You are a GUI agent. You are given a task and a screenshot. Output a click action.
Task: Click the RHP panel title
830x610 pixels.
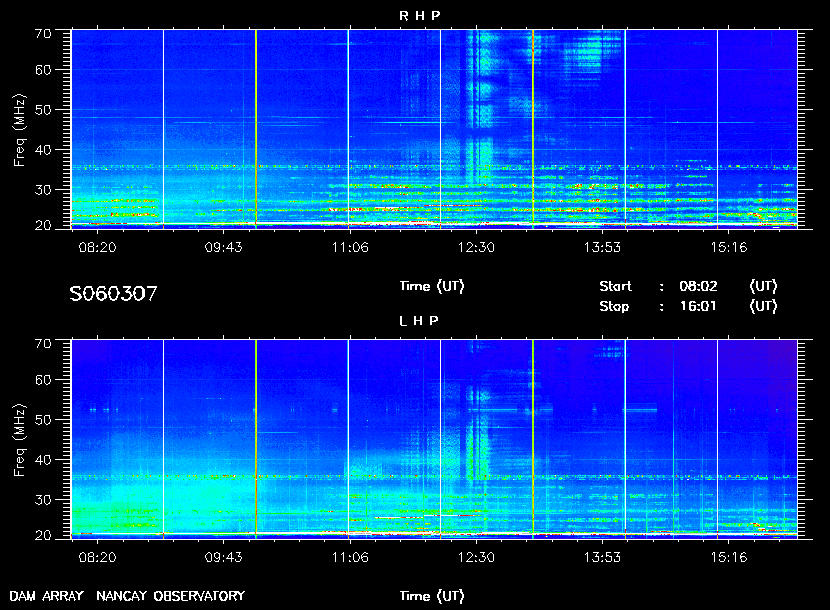click(x=419, y=16)
